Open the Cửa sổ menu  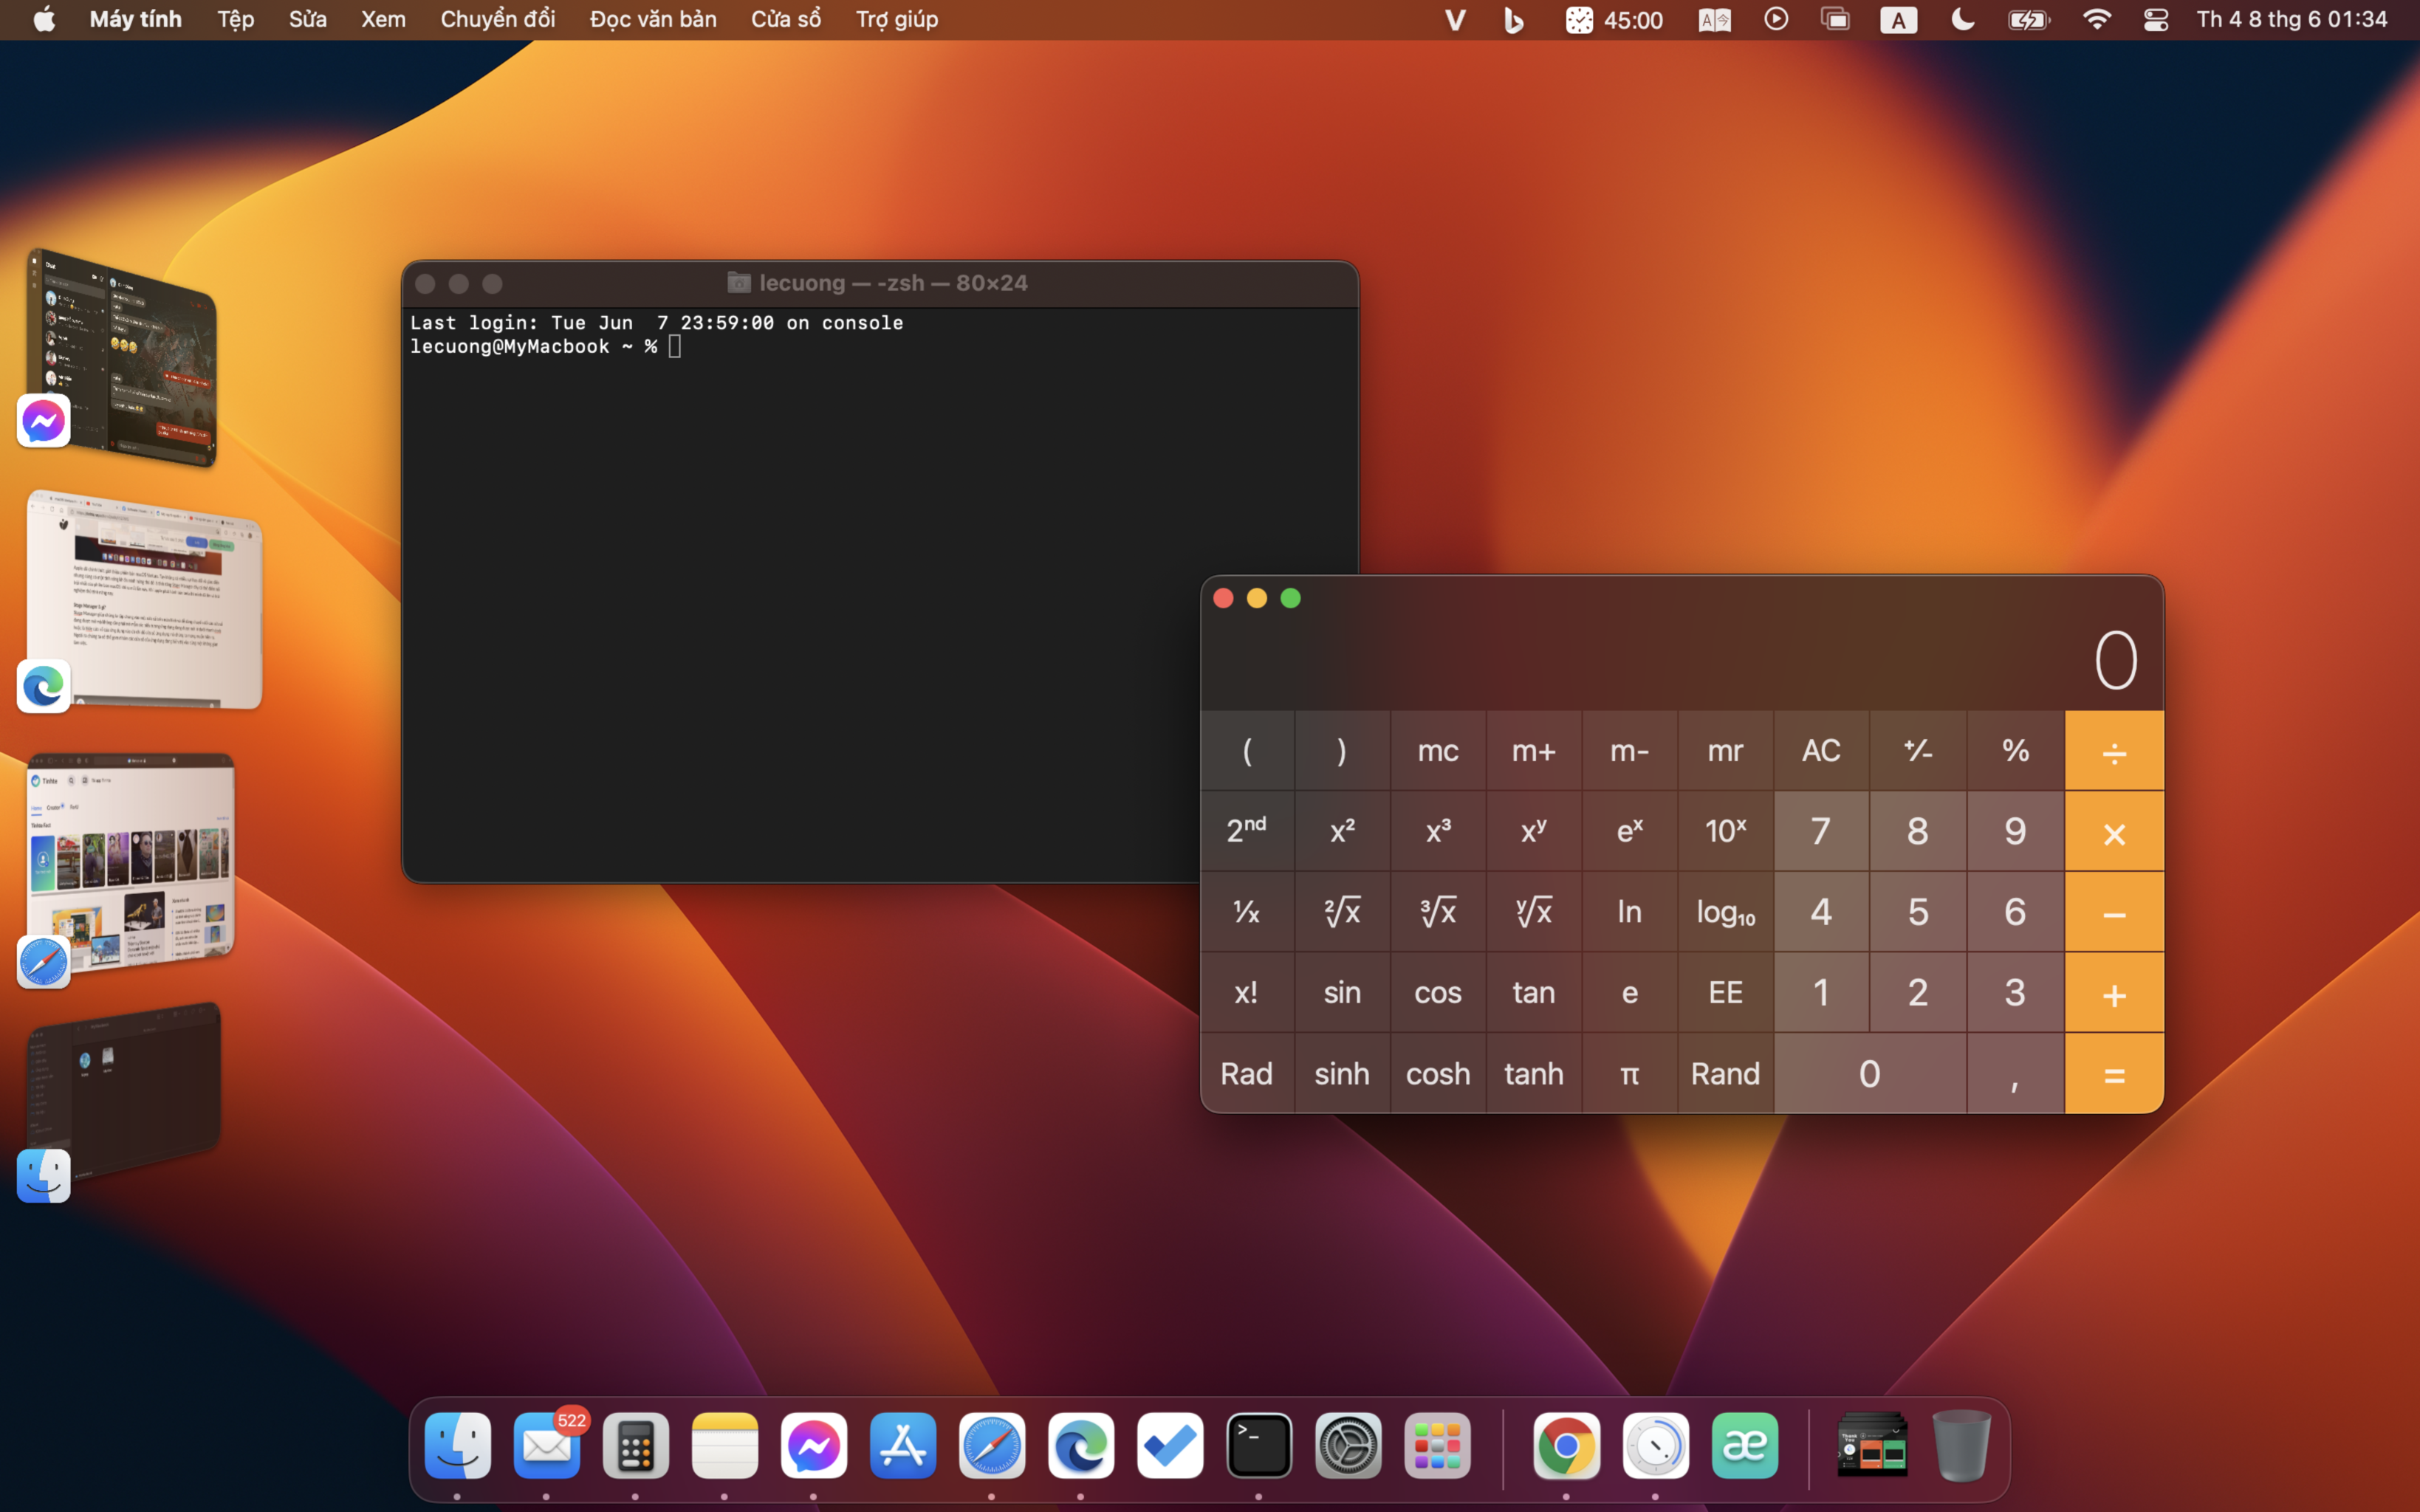(786, 19)
